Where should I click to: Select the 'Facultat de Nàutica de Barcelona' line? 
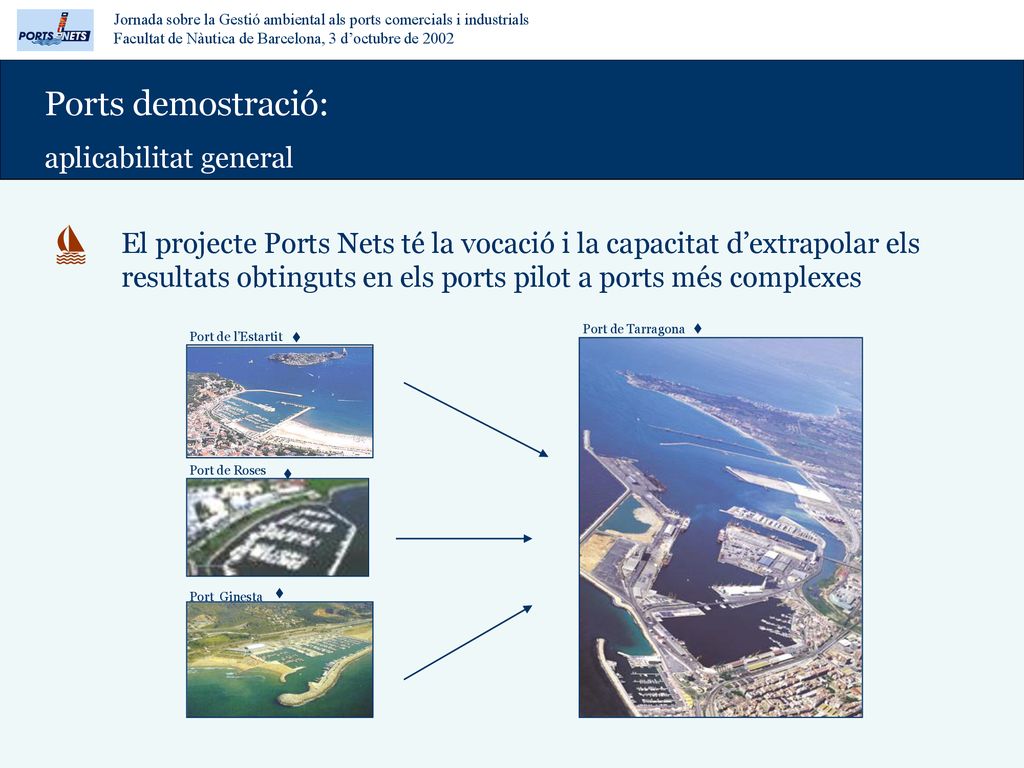(283, 39)
